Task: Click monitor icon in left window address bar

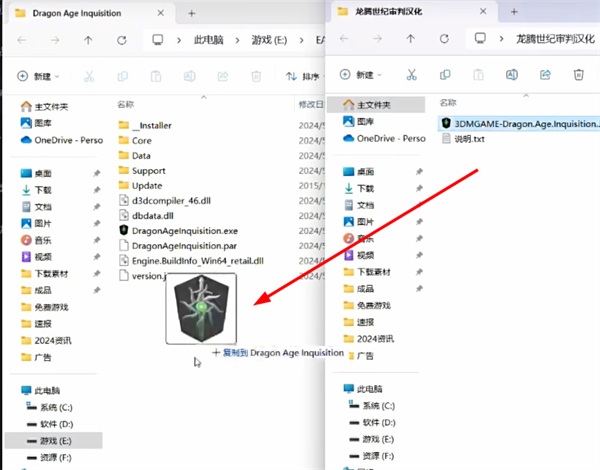Action: [158, 40]
